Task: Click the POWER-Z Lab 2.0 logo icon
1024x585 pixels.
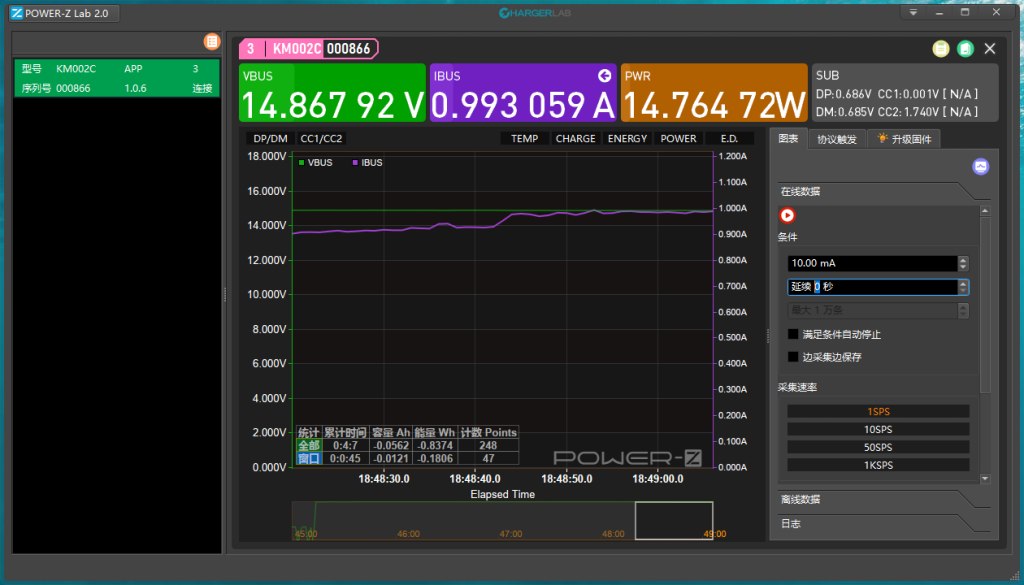Action: pos(16,13)
